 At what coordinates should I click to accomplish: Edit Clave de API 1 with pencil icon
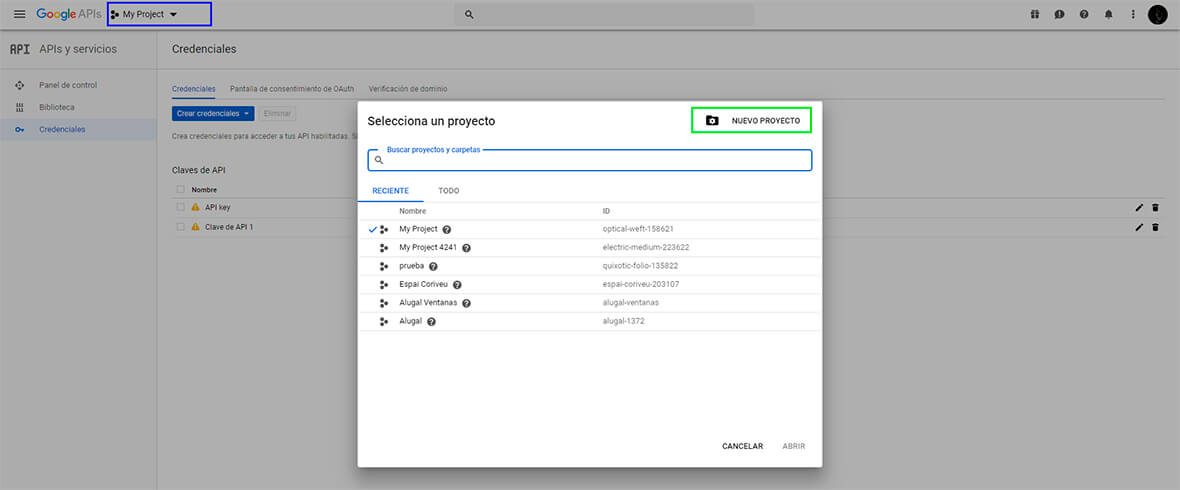[1139, 227]
